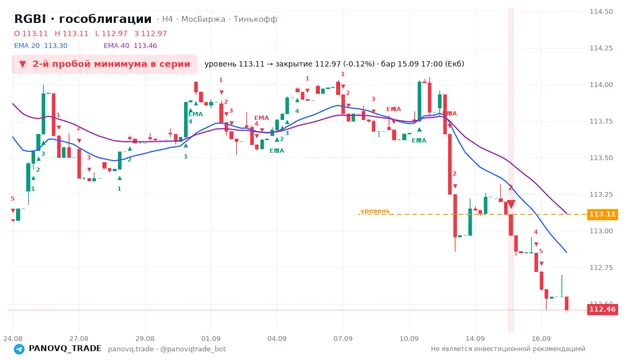Click the last red candle at the chart's right edge
Screen dimensions: 640x360
point(567,303)
